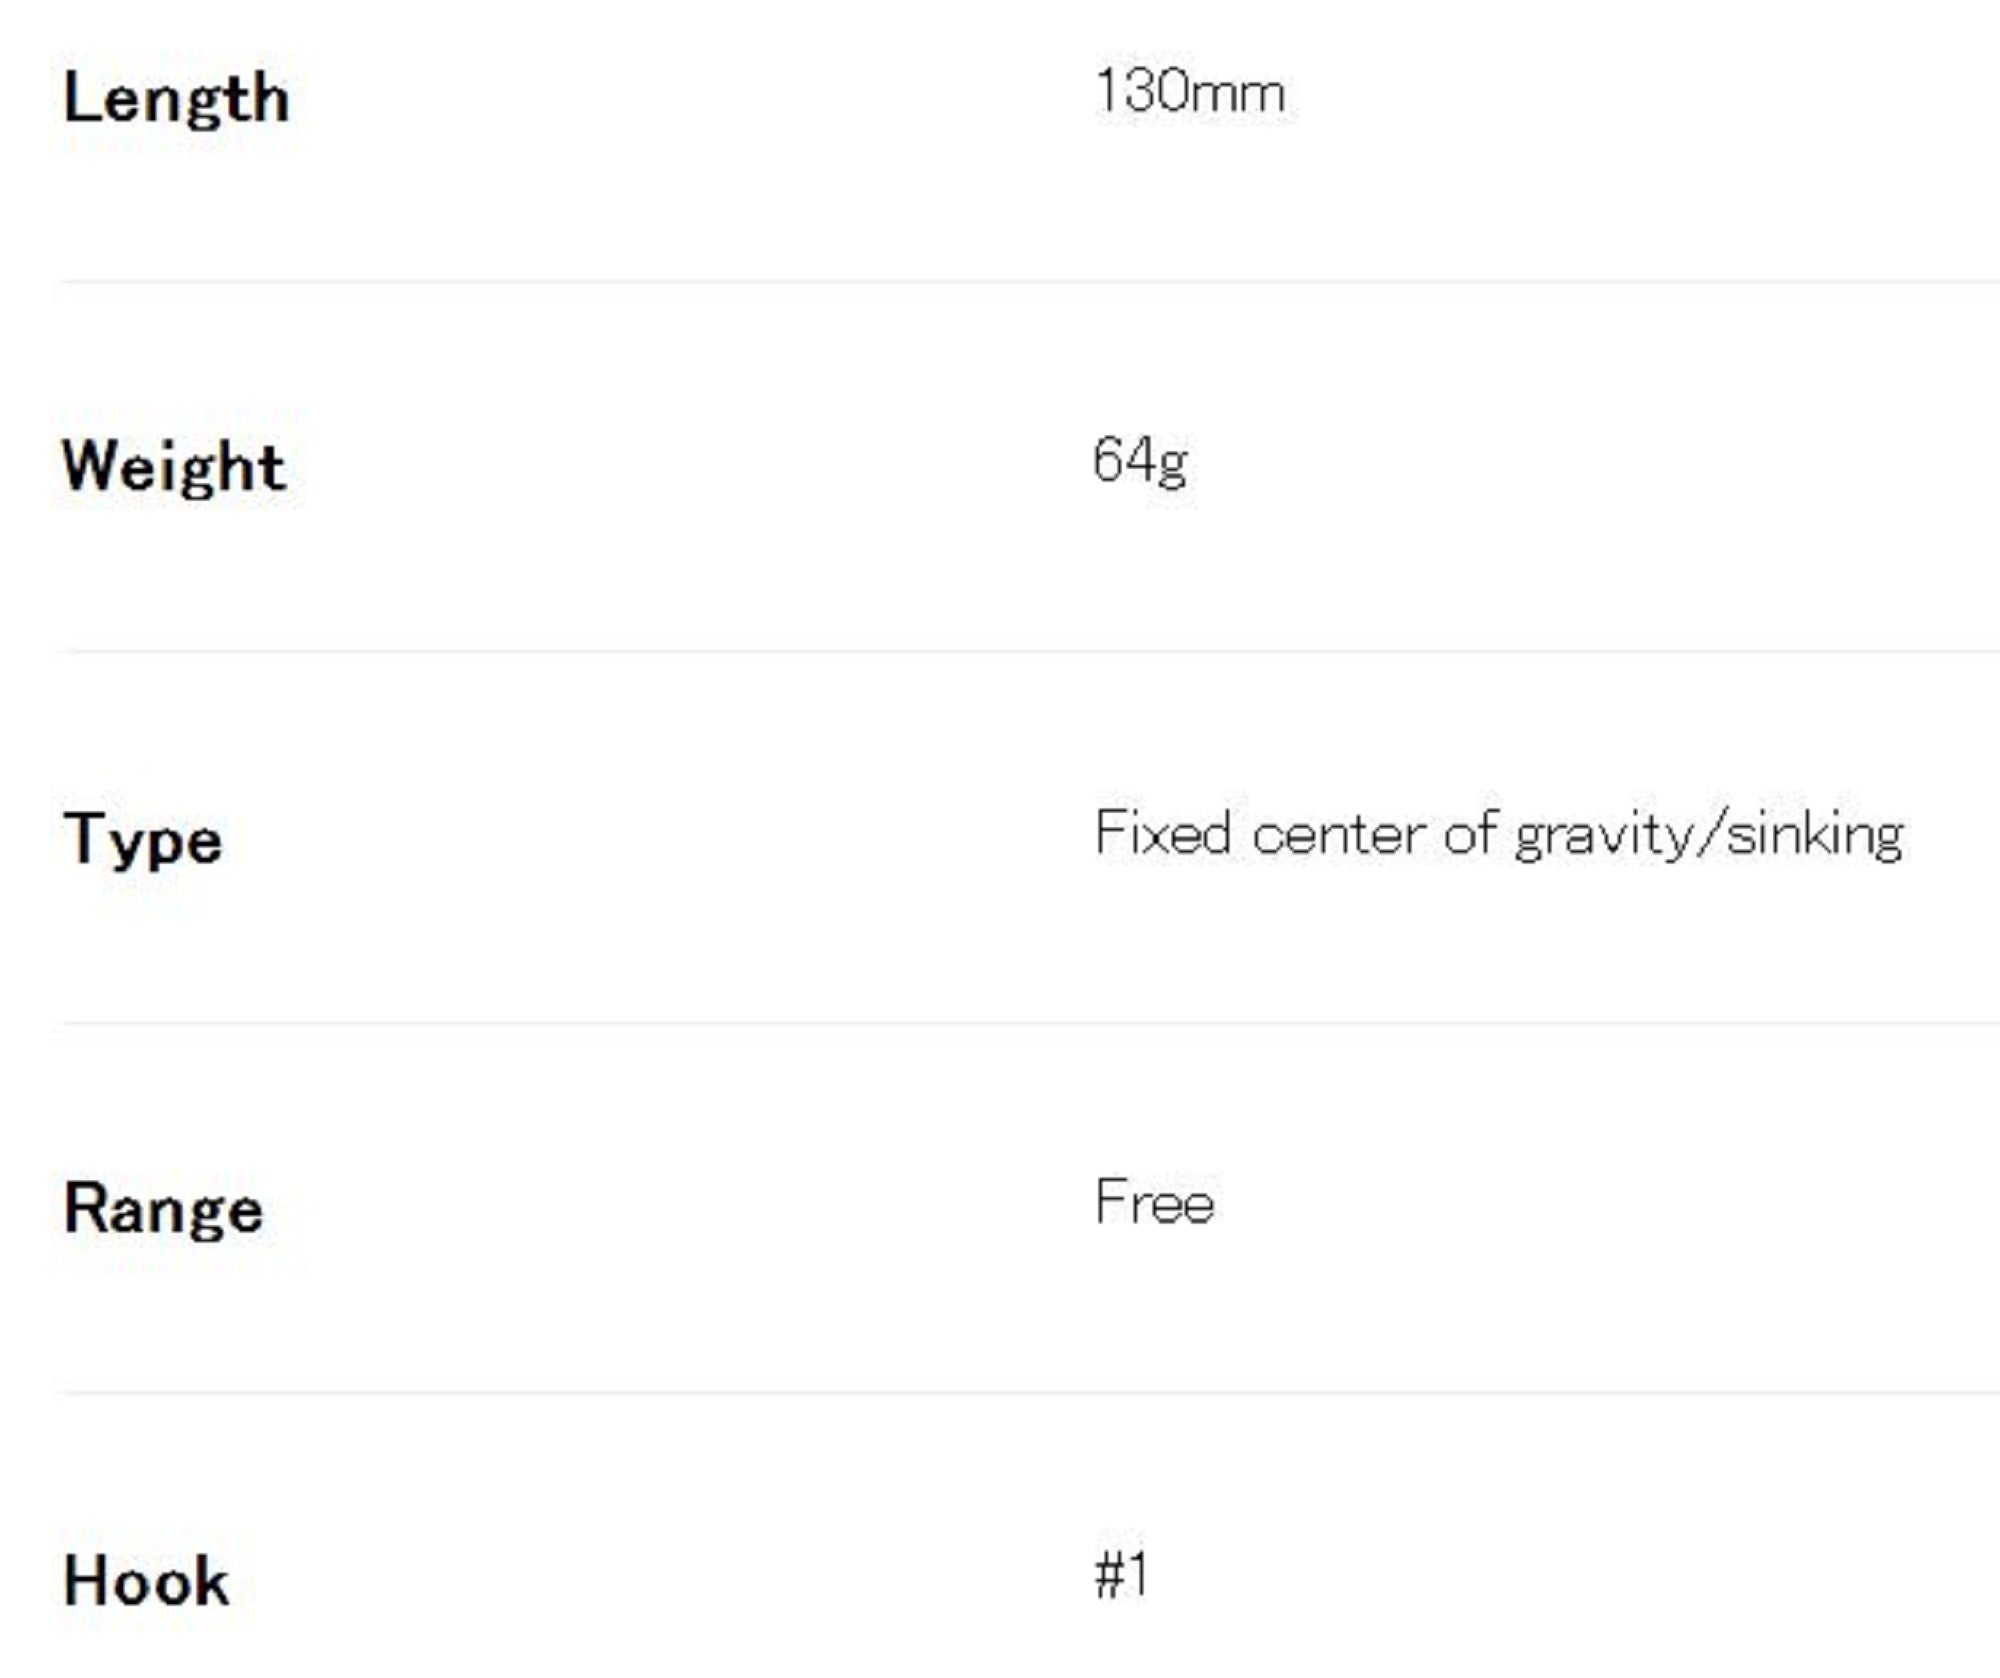Select the #1 hook value

pos(1122,1575)
